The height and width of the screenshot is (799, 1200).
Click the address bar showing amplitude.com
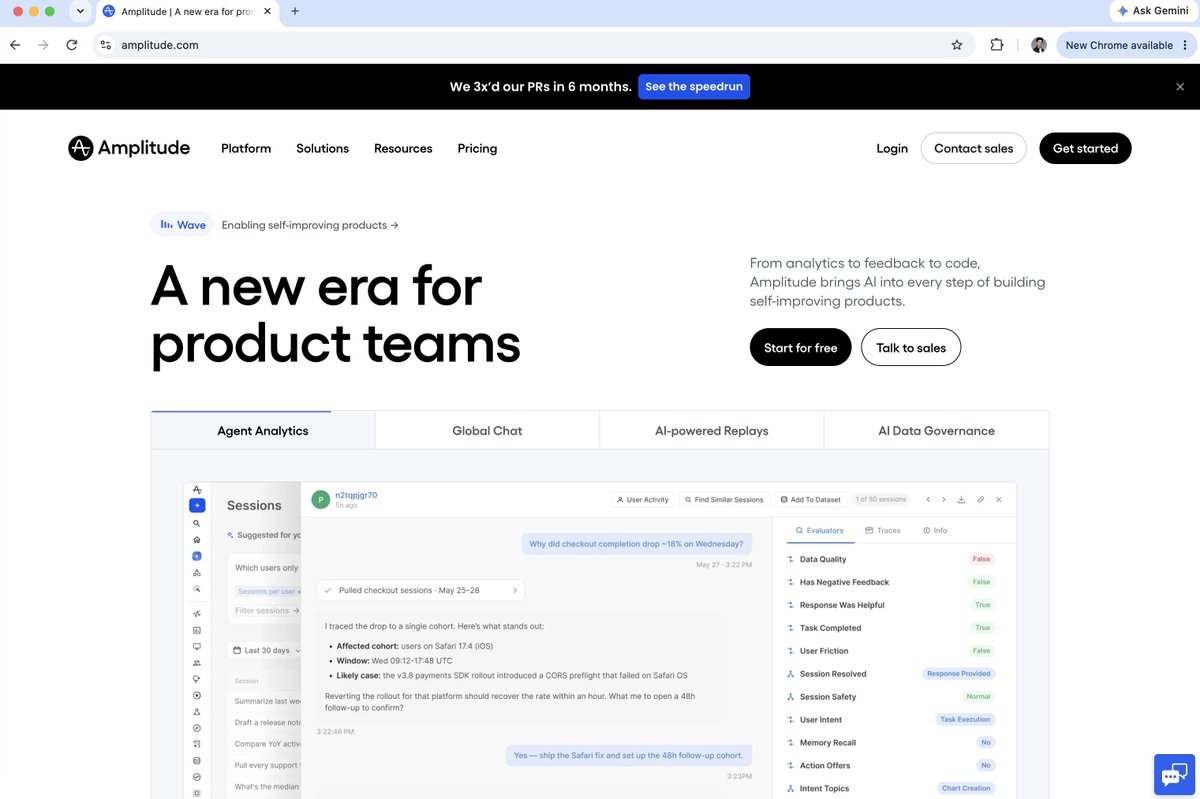pyautogui.click(x=532, y=45)
